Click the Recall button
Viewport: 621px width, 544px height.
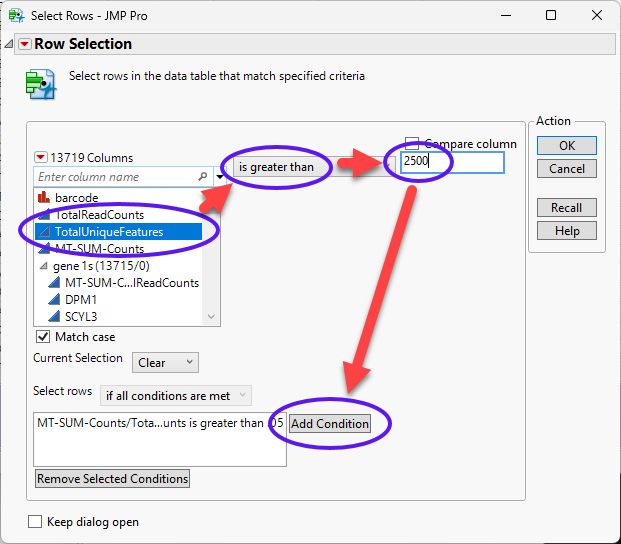(567, 207)
